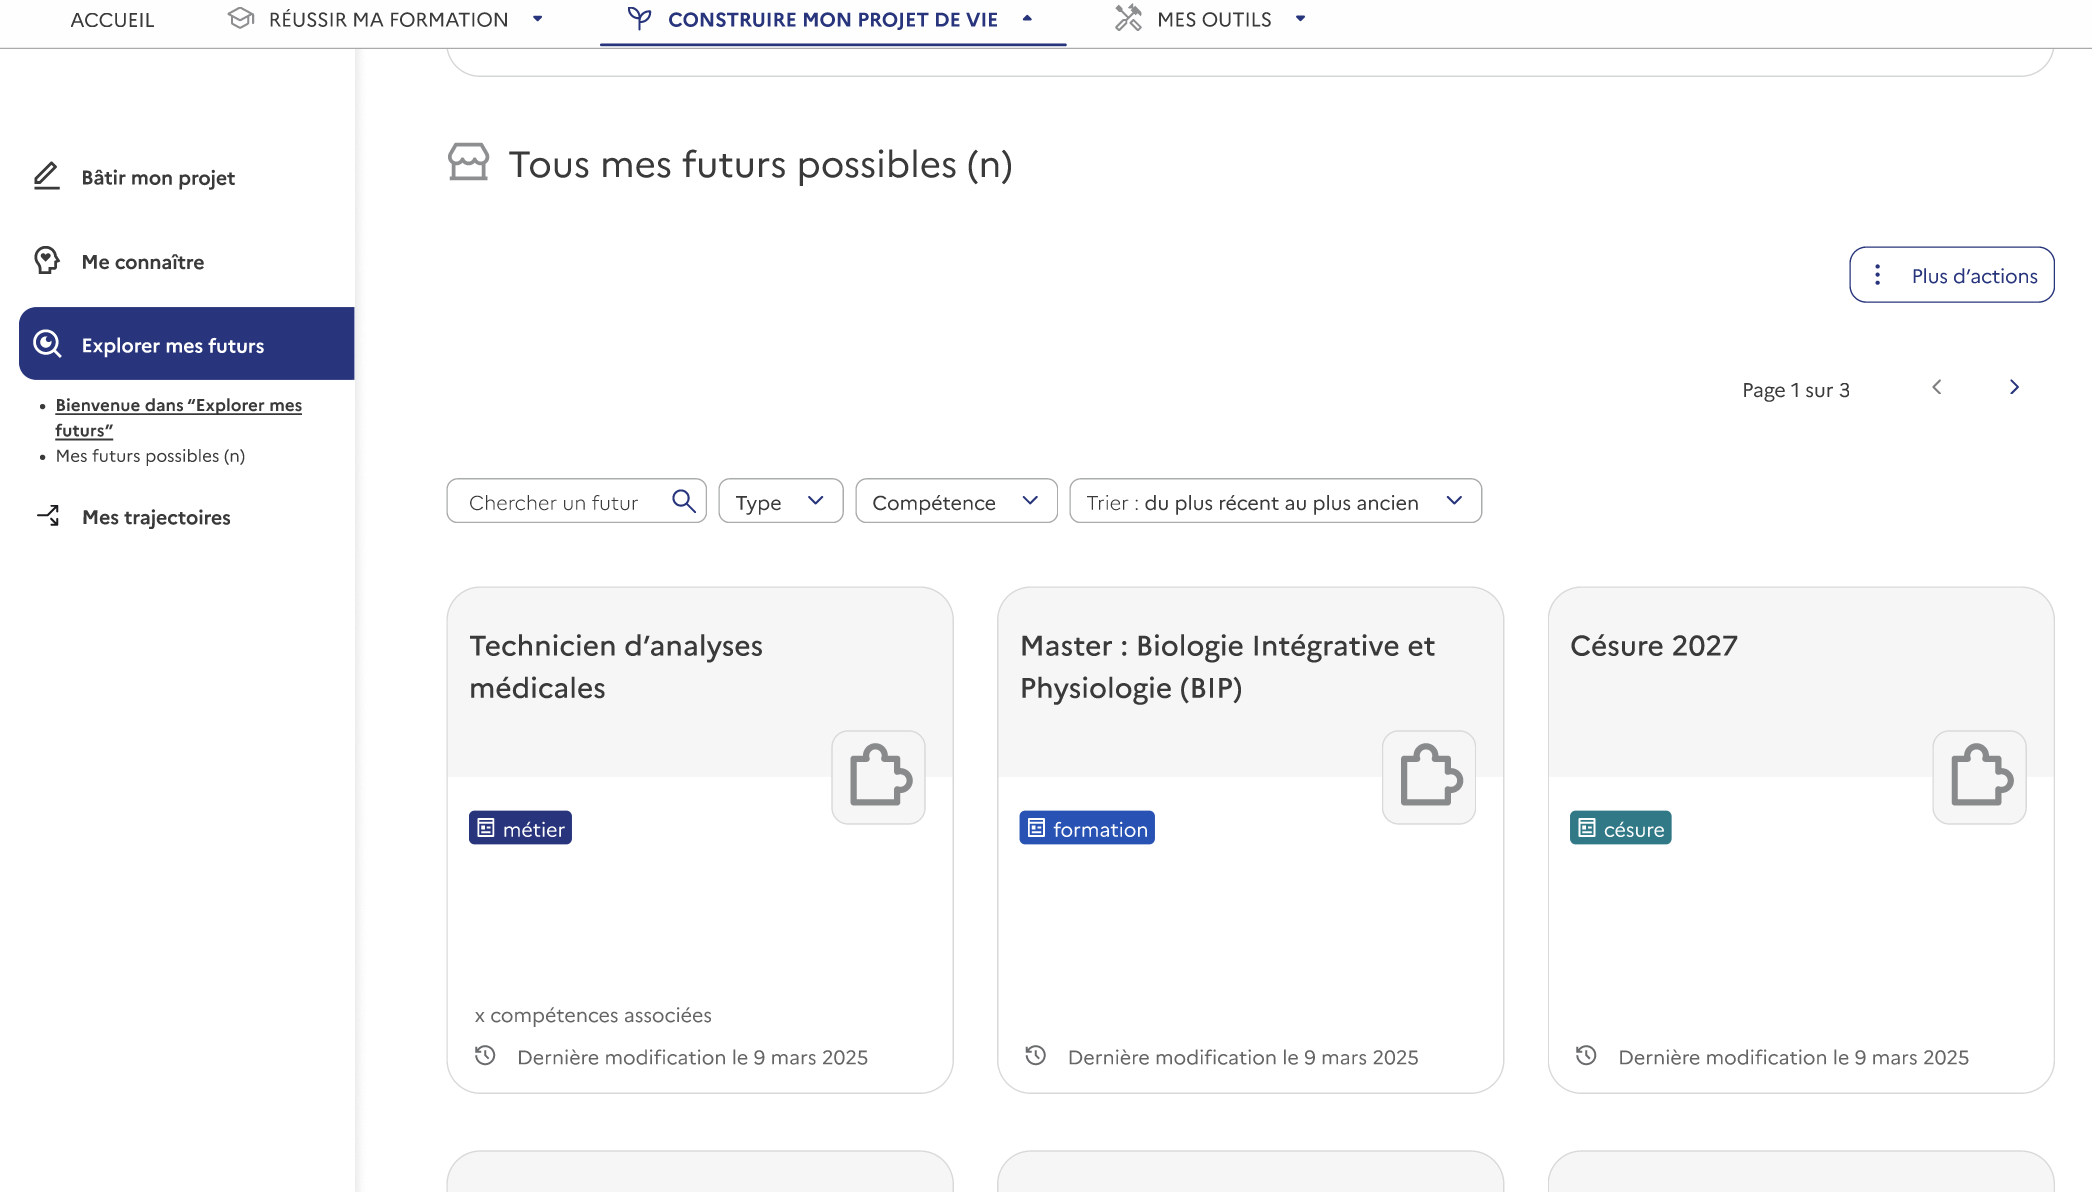The height and width of the screenshot is (1192, 2092).
Task: Select the Explorer mes futurs sidebar item
Action: tap(187, 344)
